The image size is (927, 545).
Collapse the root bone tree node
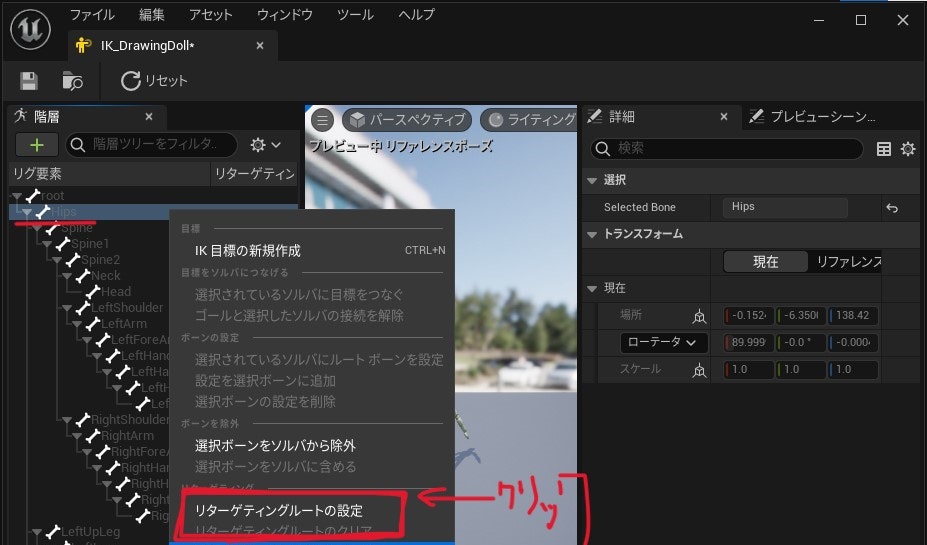(x=17, y=196)
